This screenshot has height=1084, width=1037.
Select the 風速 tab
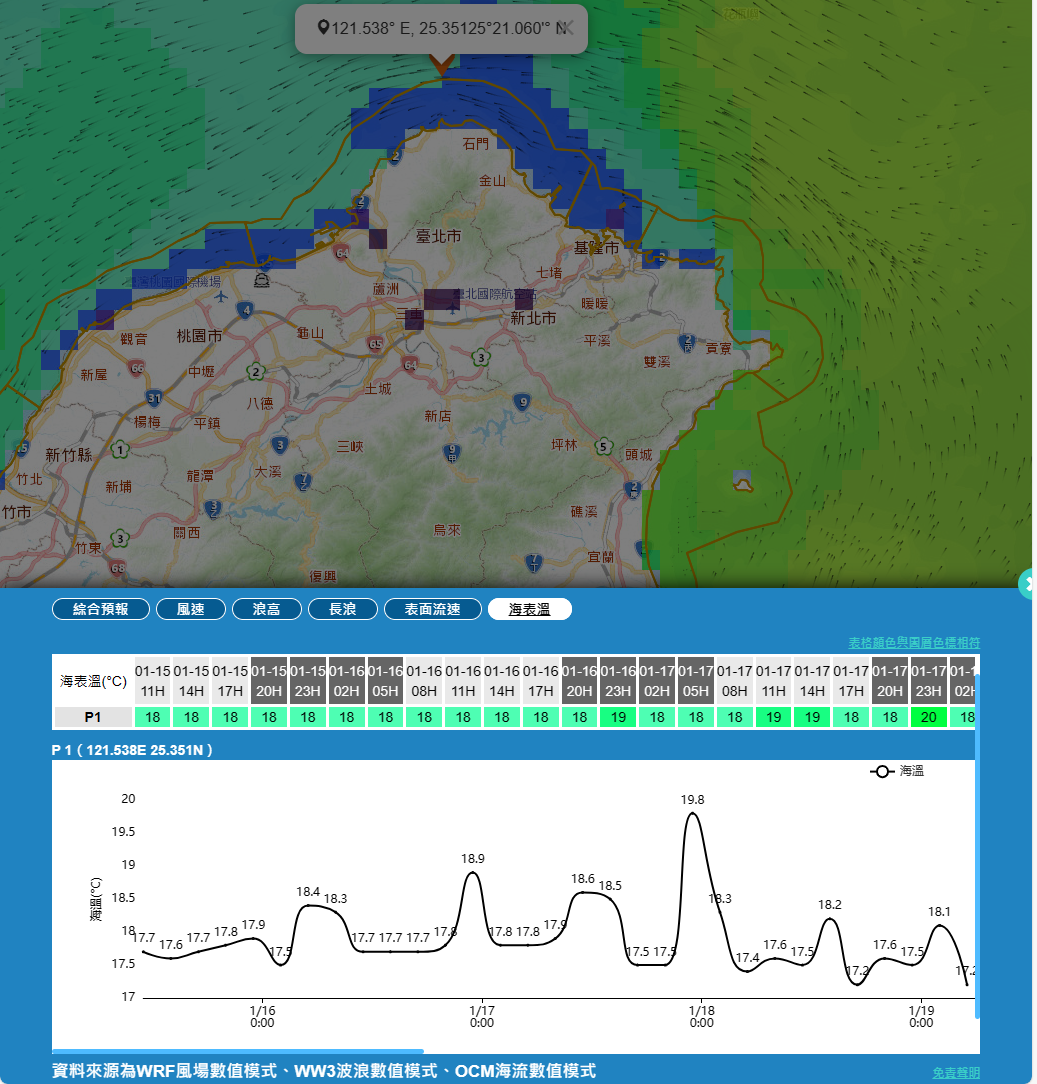click(190, 609)
